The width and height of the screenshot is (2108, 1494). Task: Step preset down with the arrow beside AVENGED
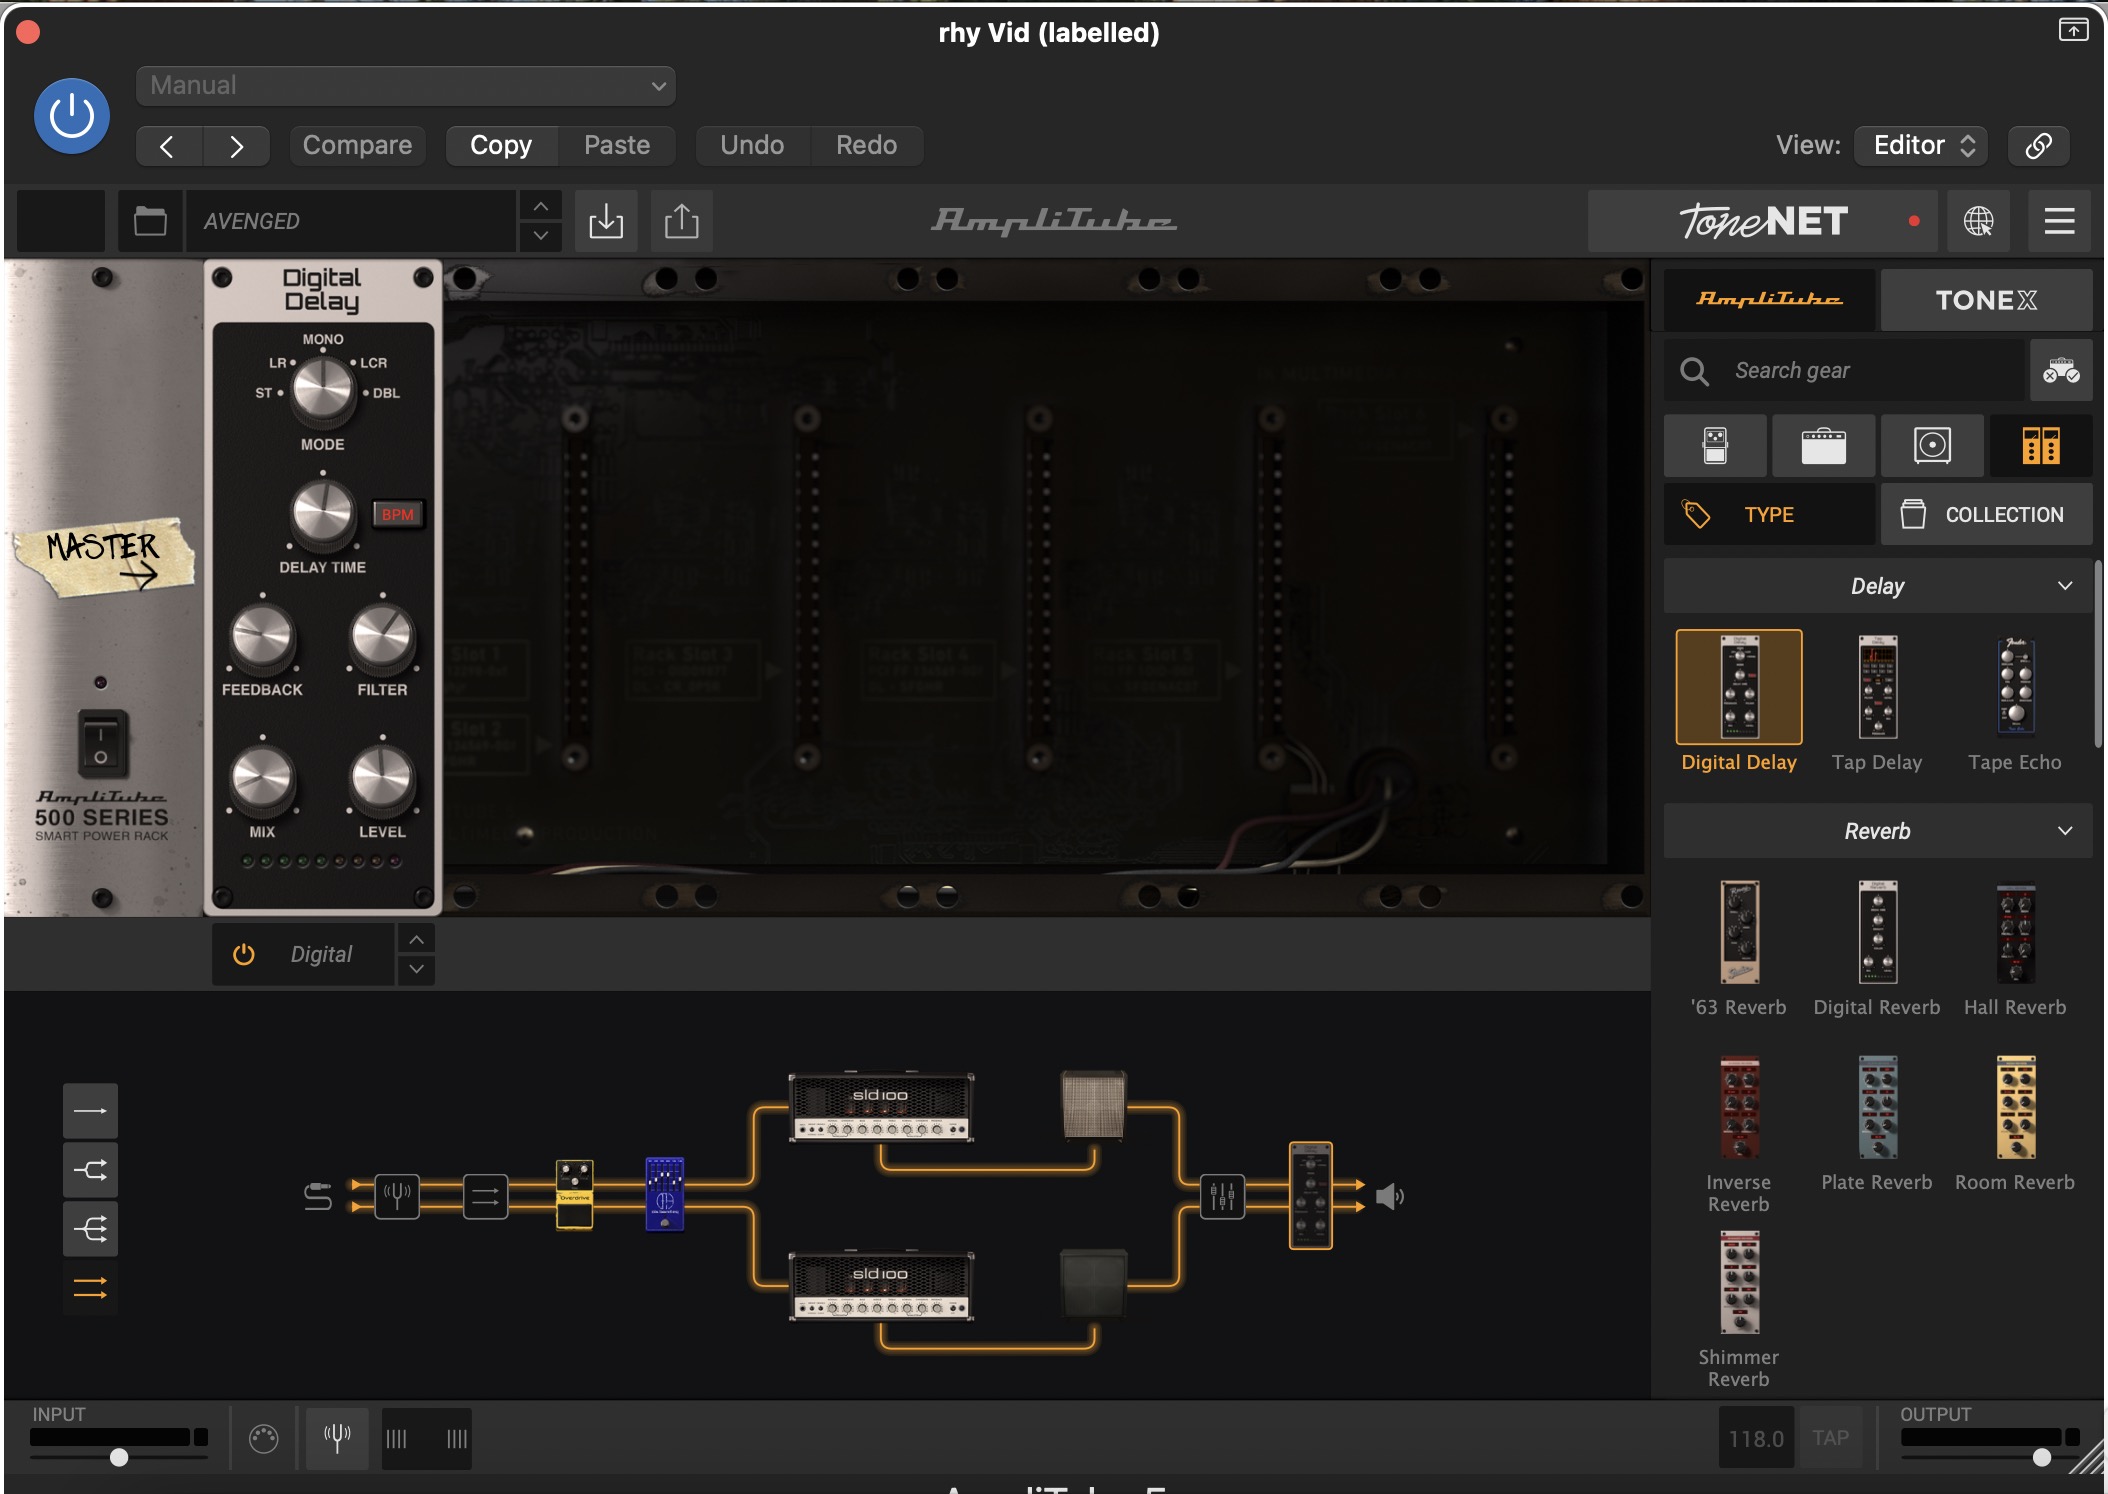click(540, 236)
